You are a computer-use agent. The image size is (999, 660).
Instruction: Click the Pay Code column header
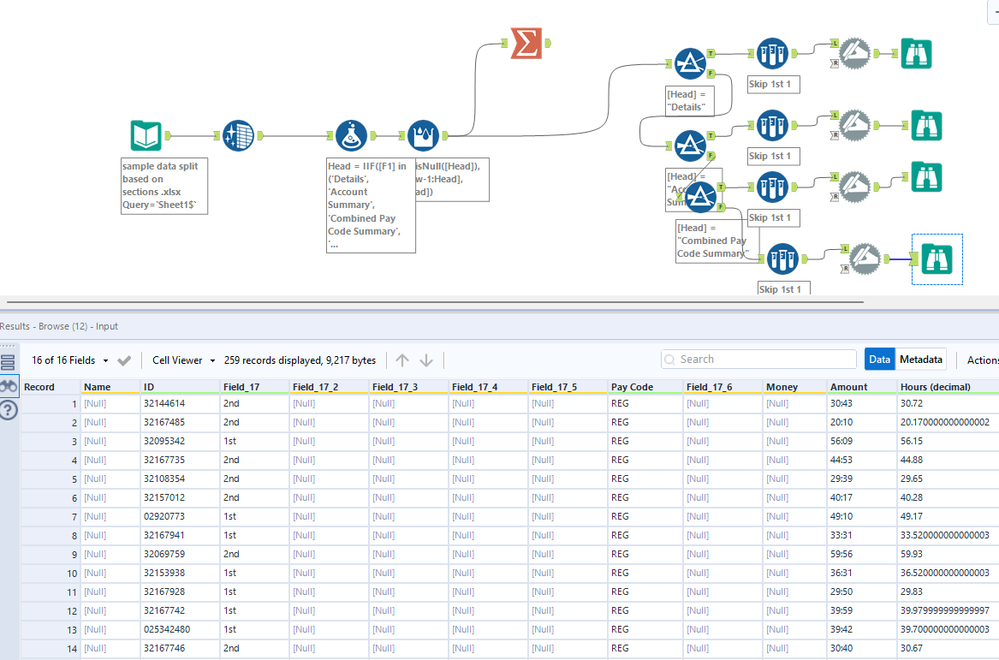click(632, 387)
